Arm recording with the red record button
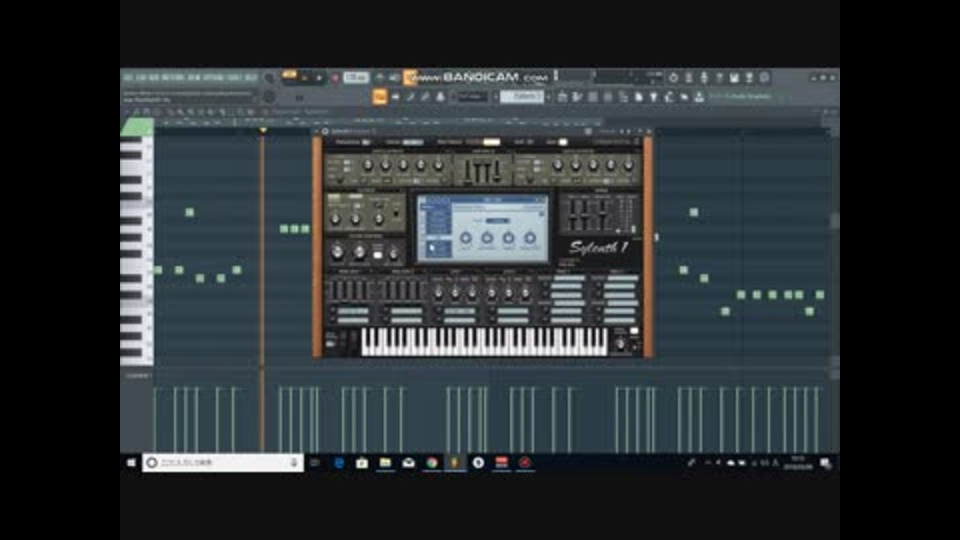960x540 pixels. (335, 78)
